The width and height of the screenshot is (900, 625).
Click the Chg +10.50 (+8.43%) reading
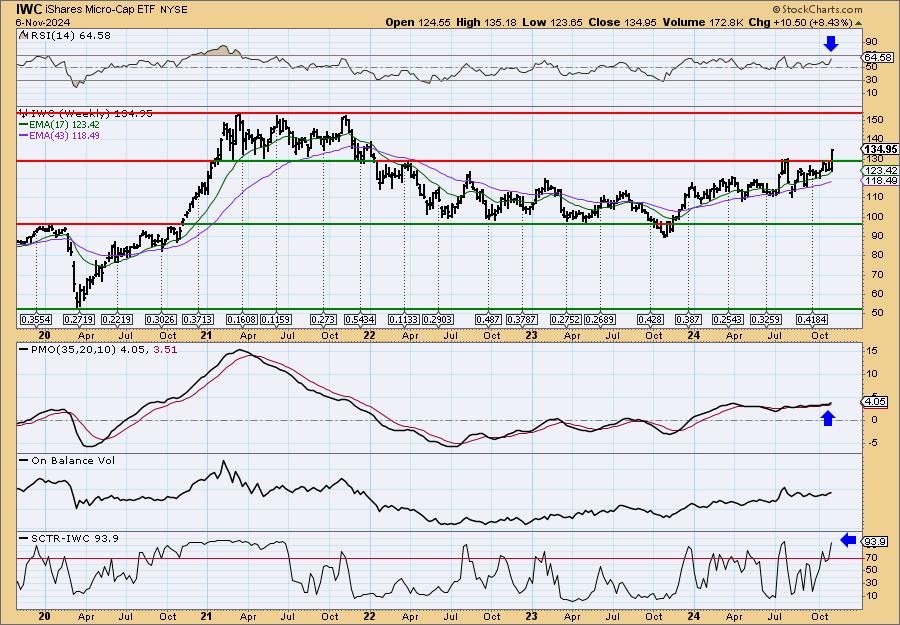tap(802, 22)
